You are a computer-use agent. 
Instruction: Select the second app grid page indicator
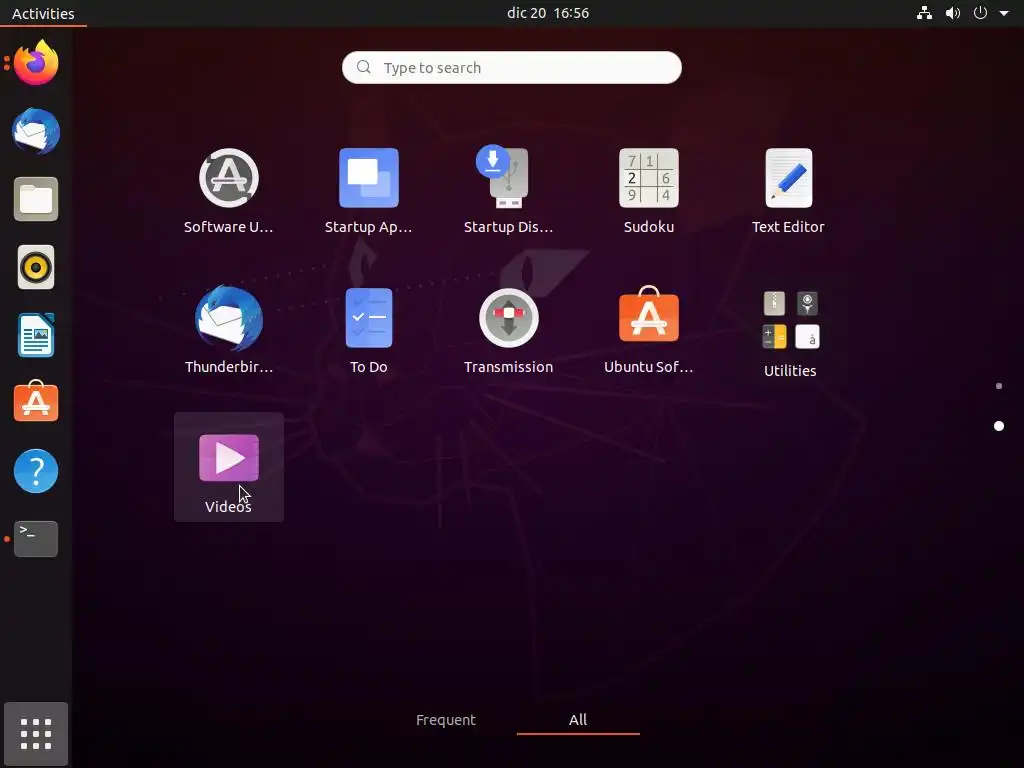pos(999,426)
